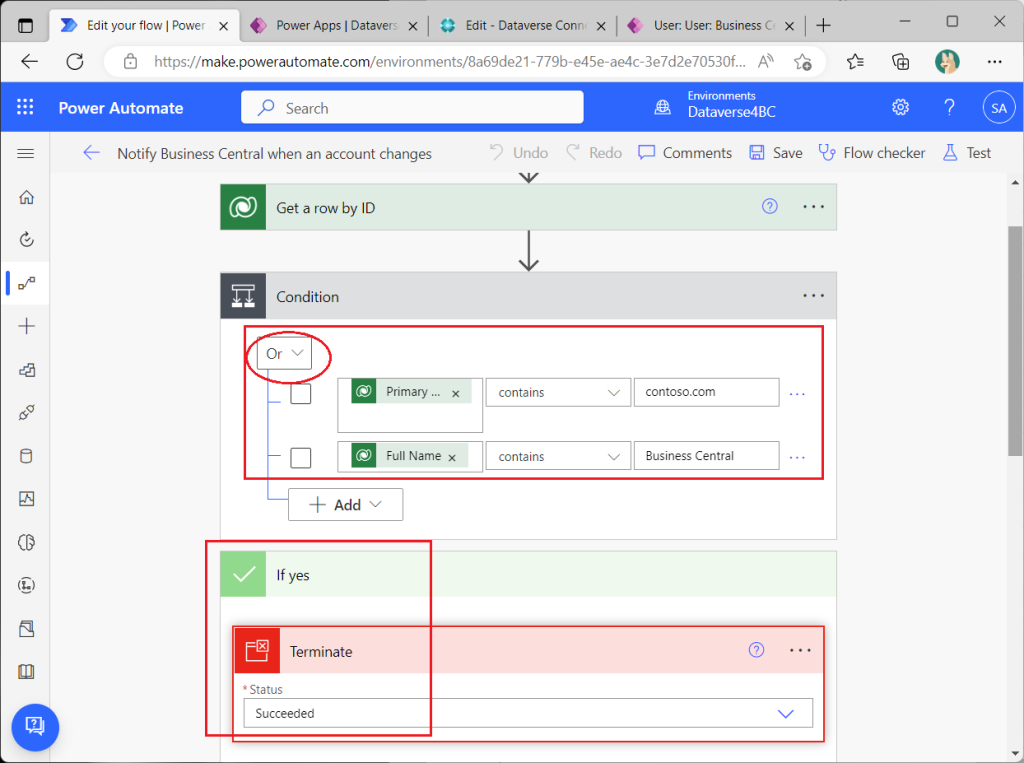The image size is (1024, 763).
Task: Switch to the Power Apps Dataverse browser tab
Action: pos(335,25)
